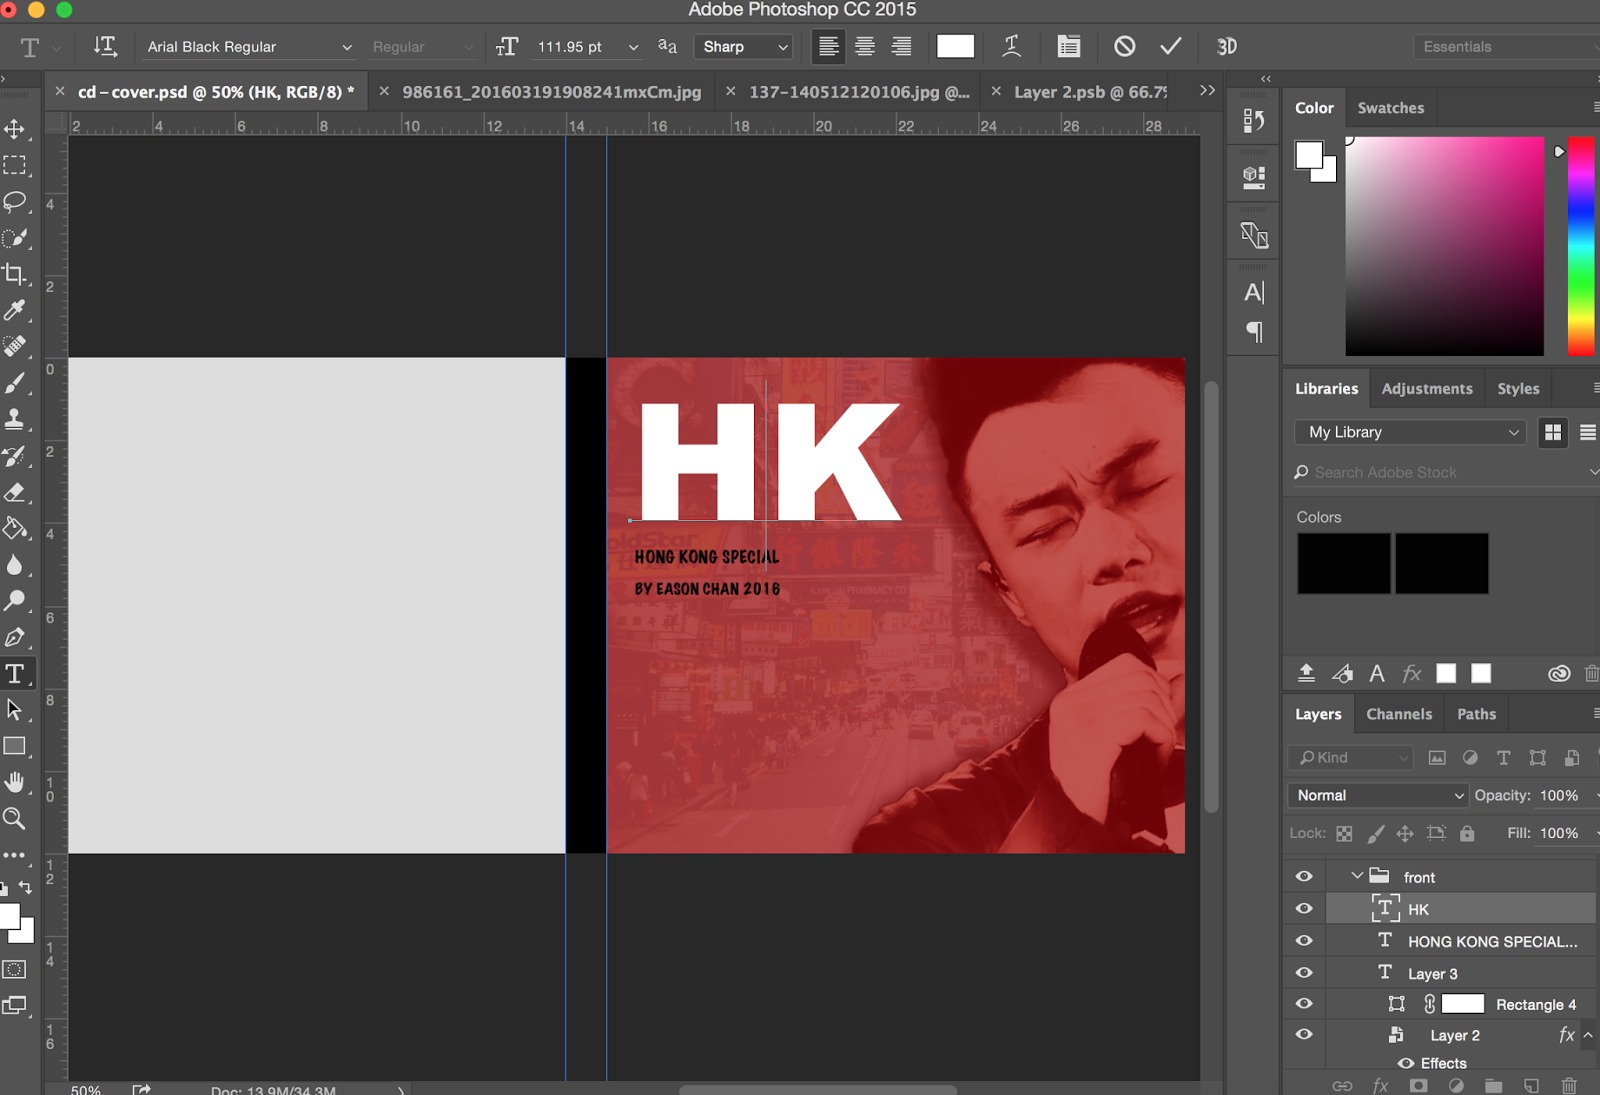Select the Move tool
The height and width of the screenshot is (1095, 1600).
(x=15, y=129)
